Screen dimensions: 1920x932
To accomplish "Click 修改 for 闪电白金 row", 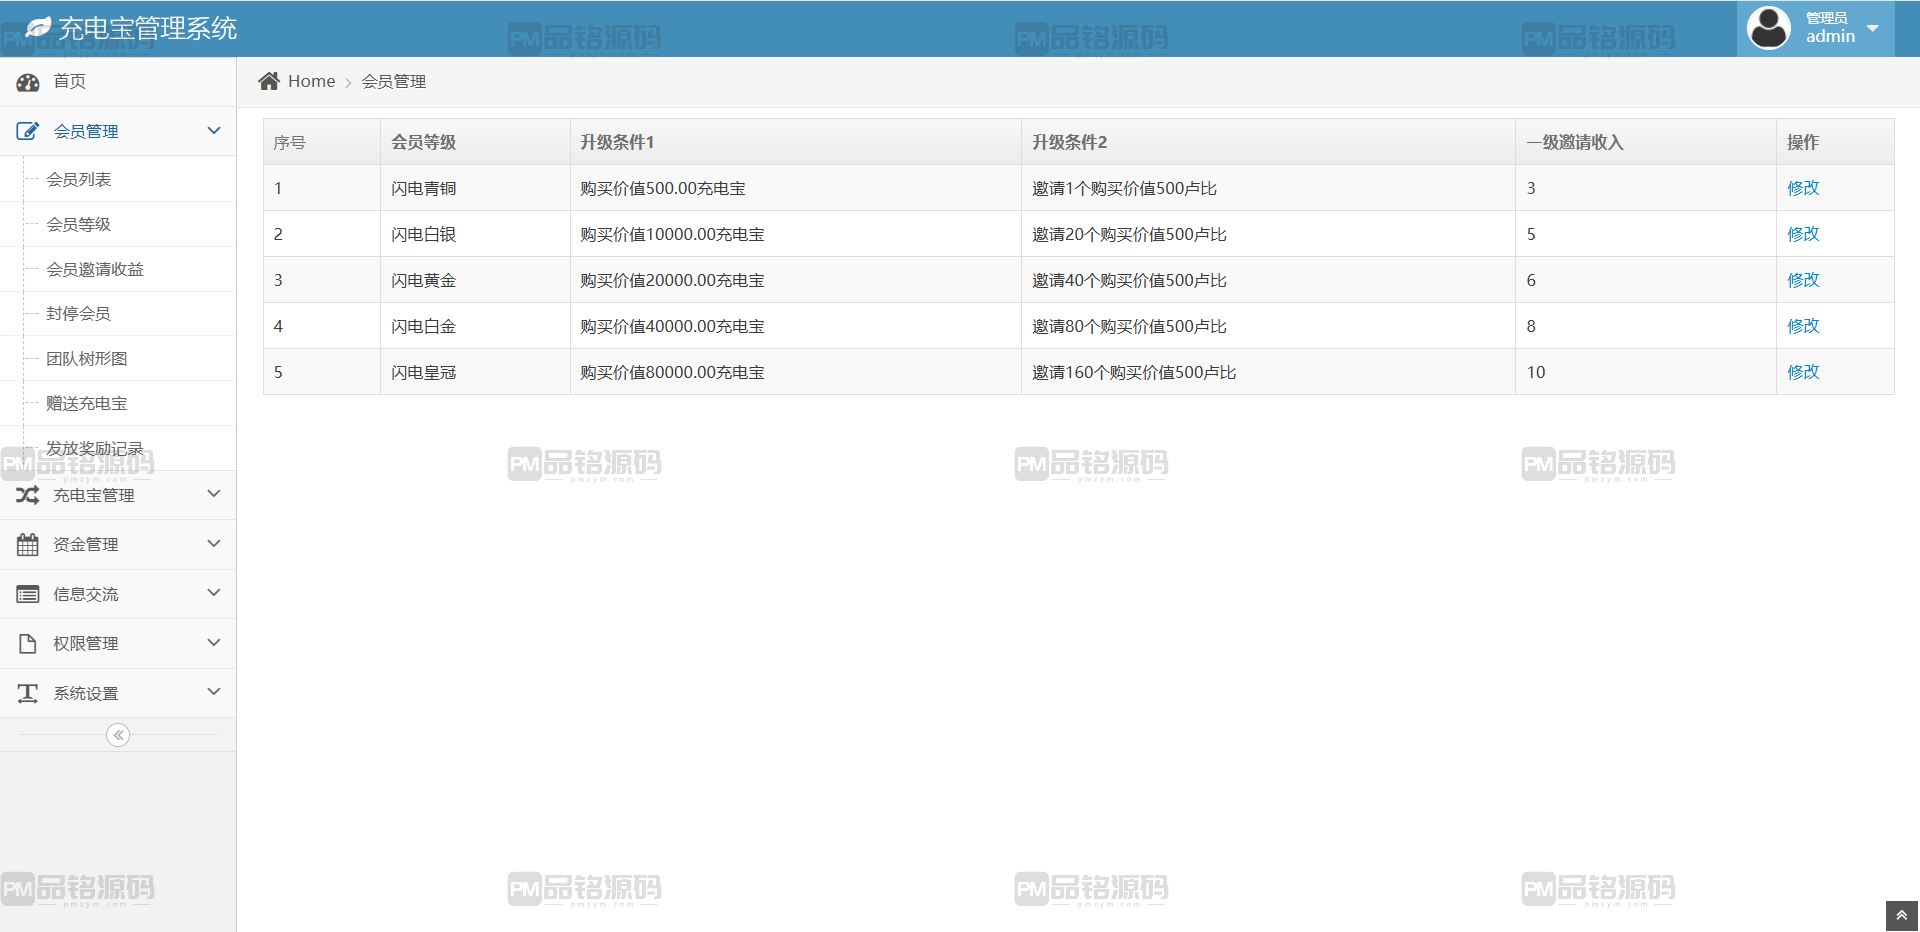I will 1803,326.
